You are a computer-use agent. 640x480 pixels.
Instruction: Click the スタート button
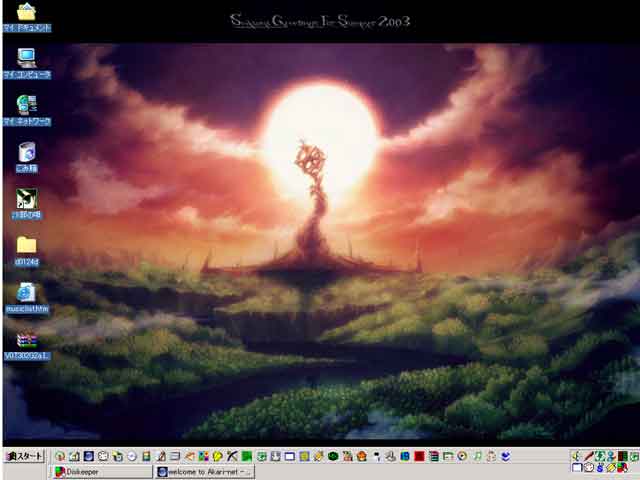click(25, 457)
